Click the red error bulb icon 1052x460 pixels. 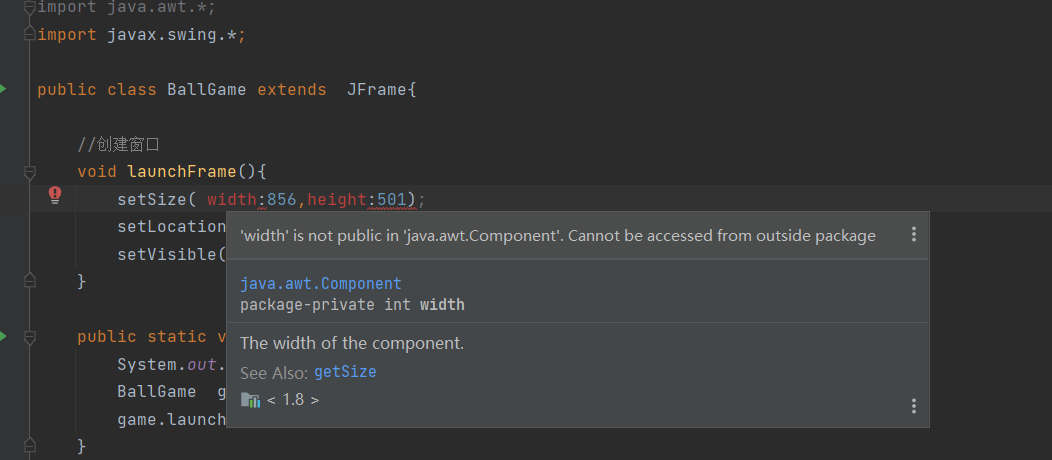coord(55,195)
